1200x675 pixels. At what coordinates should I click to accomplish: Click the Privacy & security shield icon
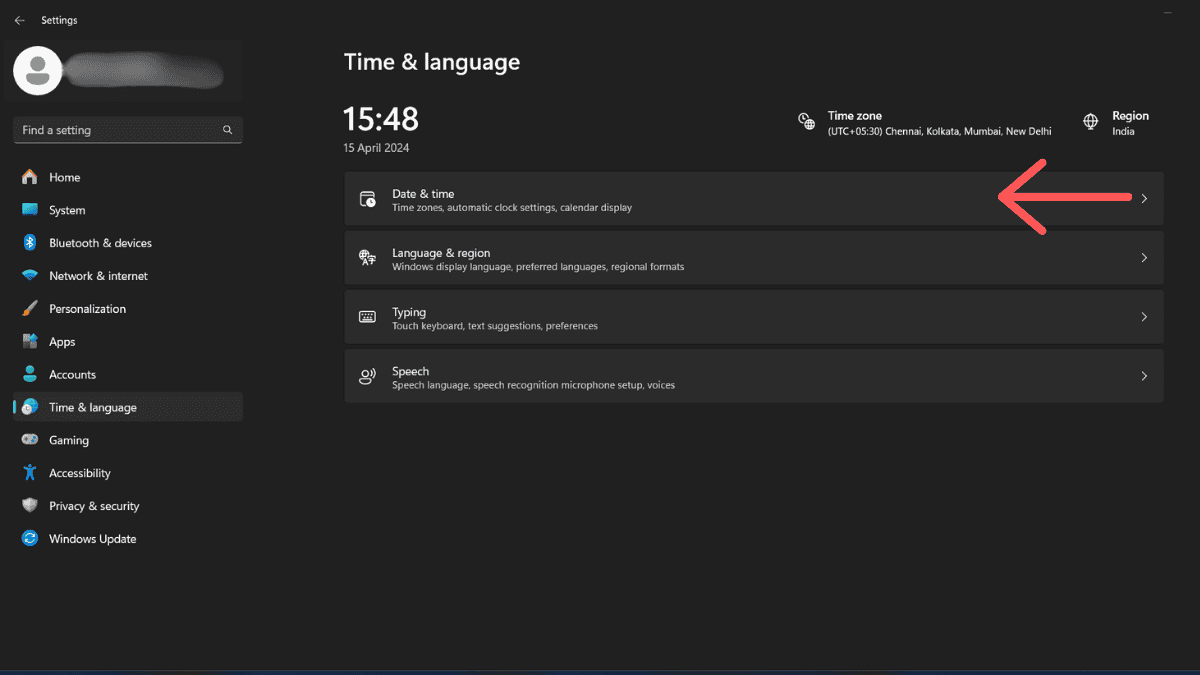tap(30, 506)
